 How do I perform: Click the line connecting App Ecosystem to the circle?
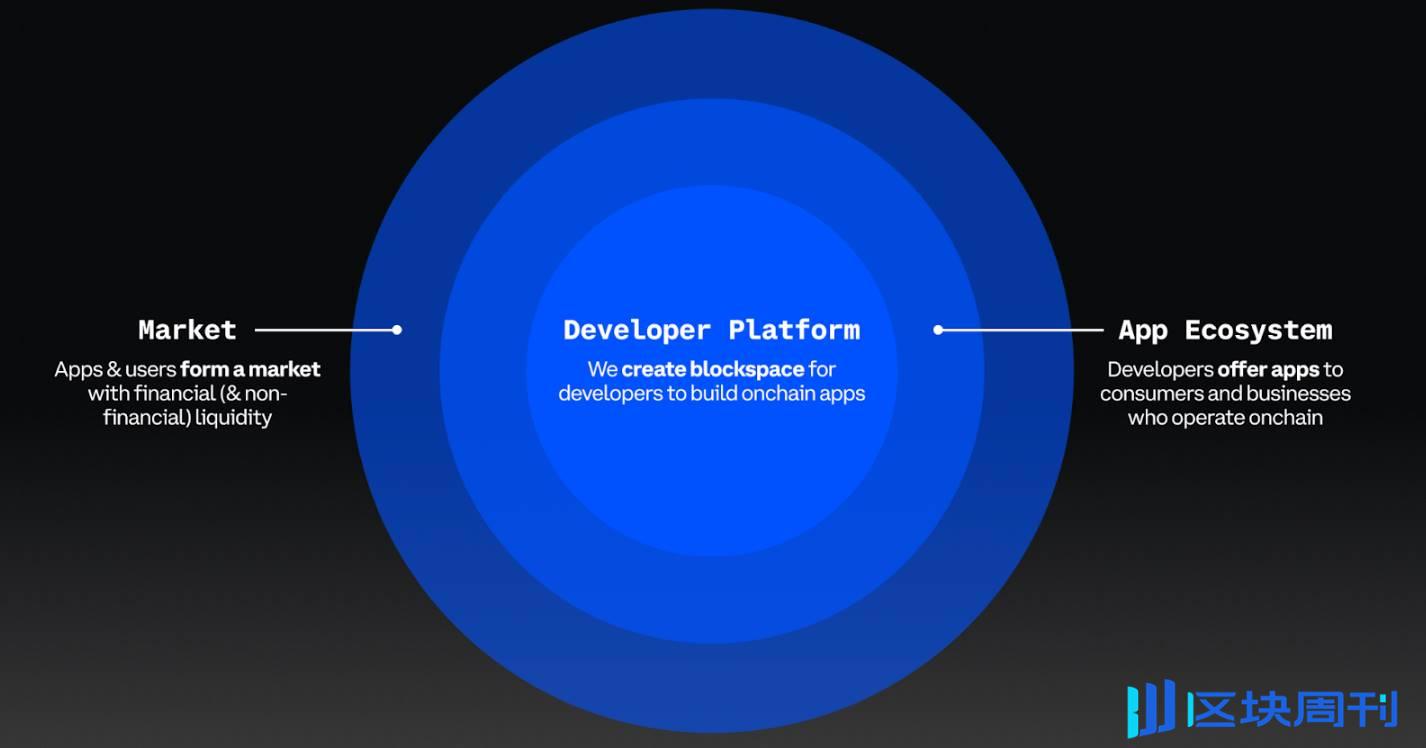click(x=1020, y=329)
